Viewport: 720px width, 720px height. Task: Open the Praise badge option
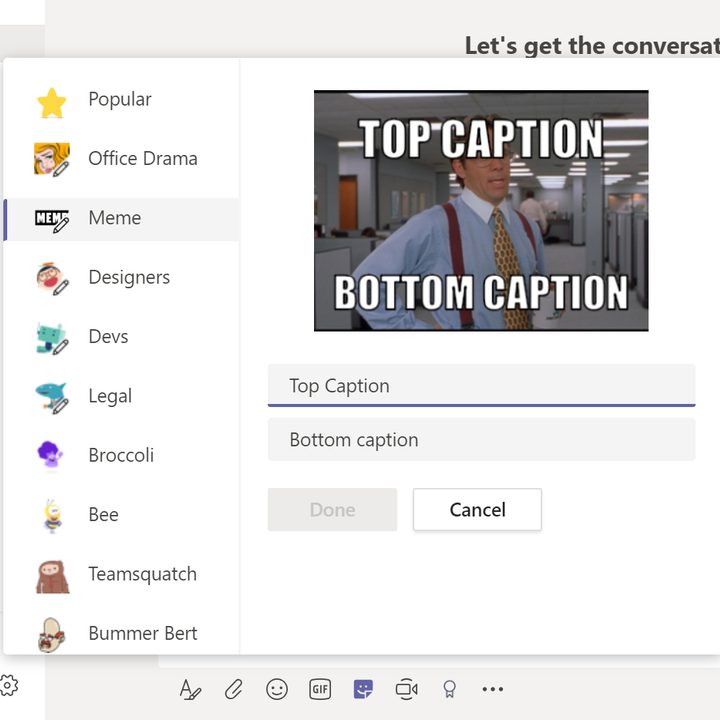coord(450,689)
